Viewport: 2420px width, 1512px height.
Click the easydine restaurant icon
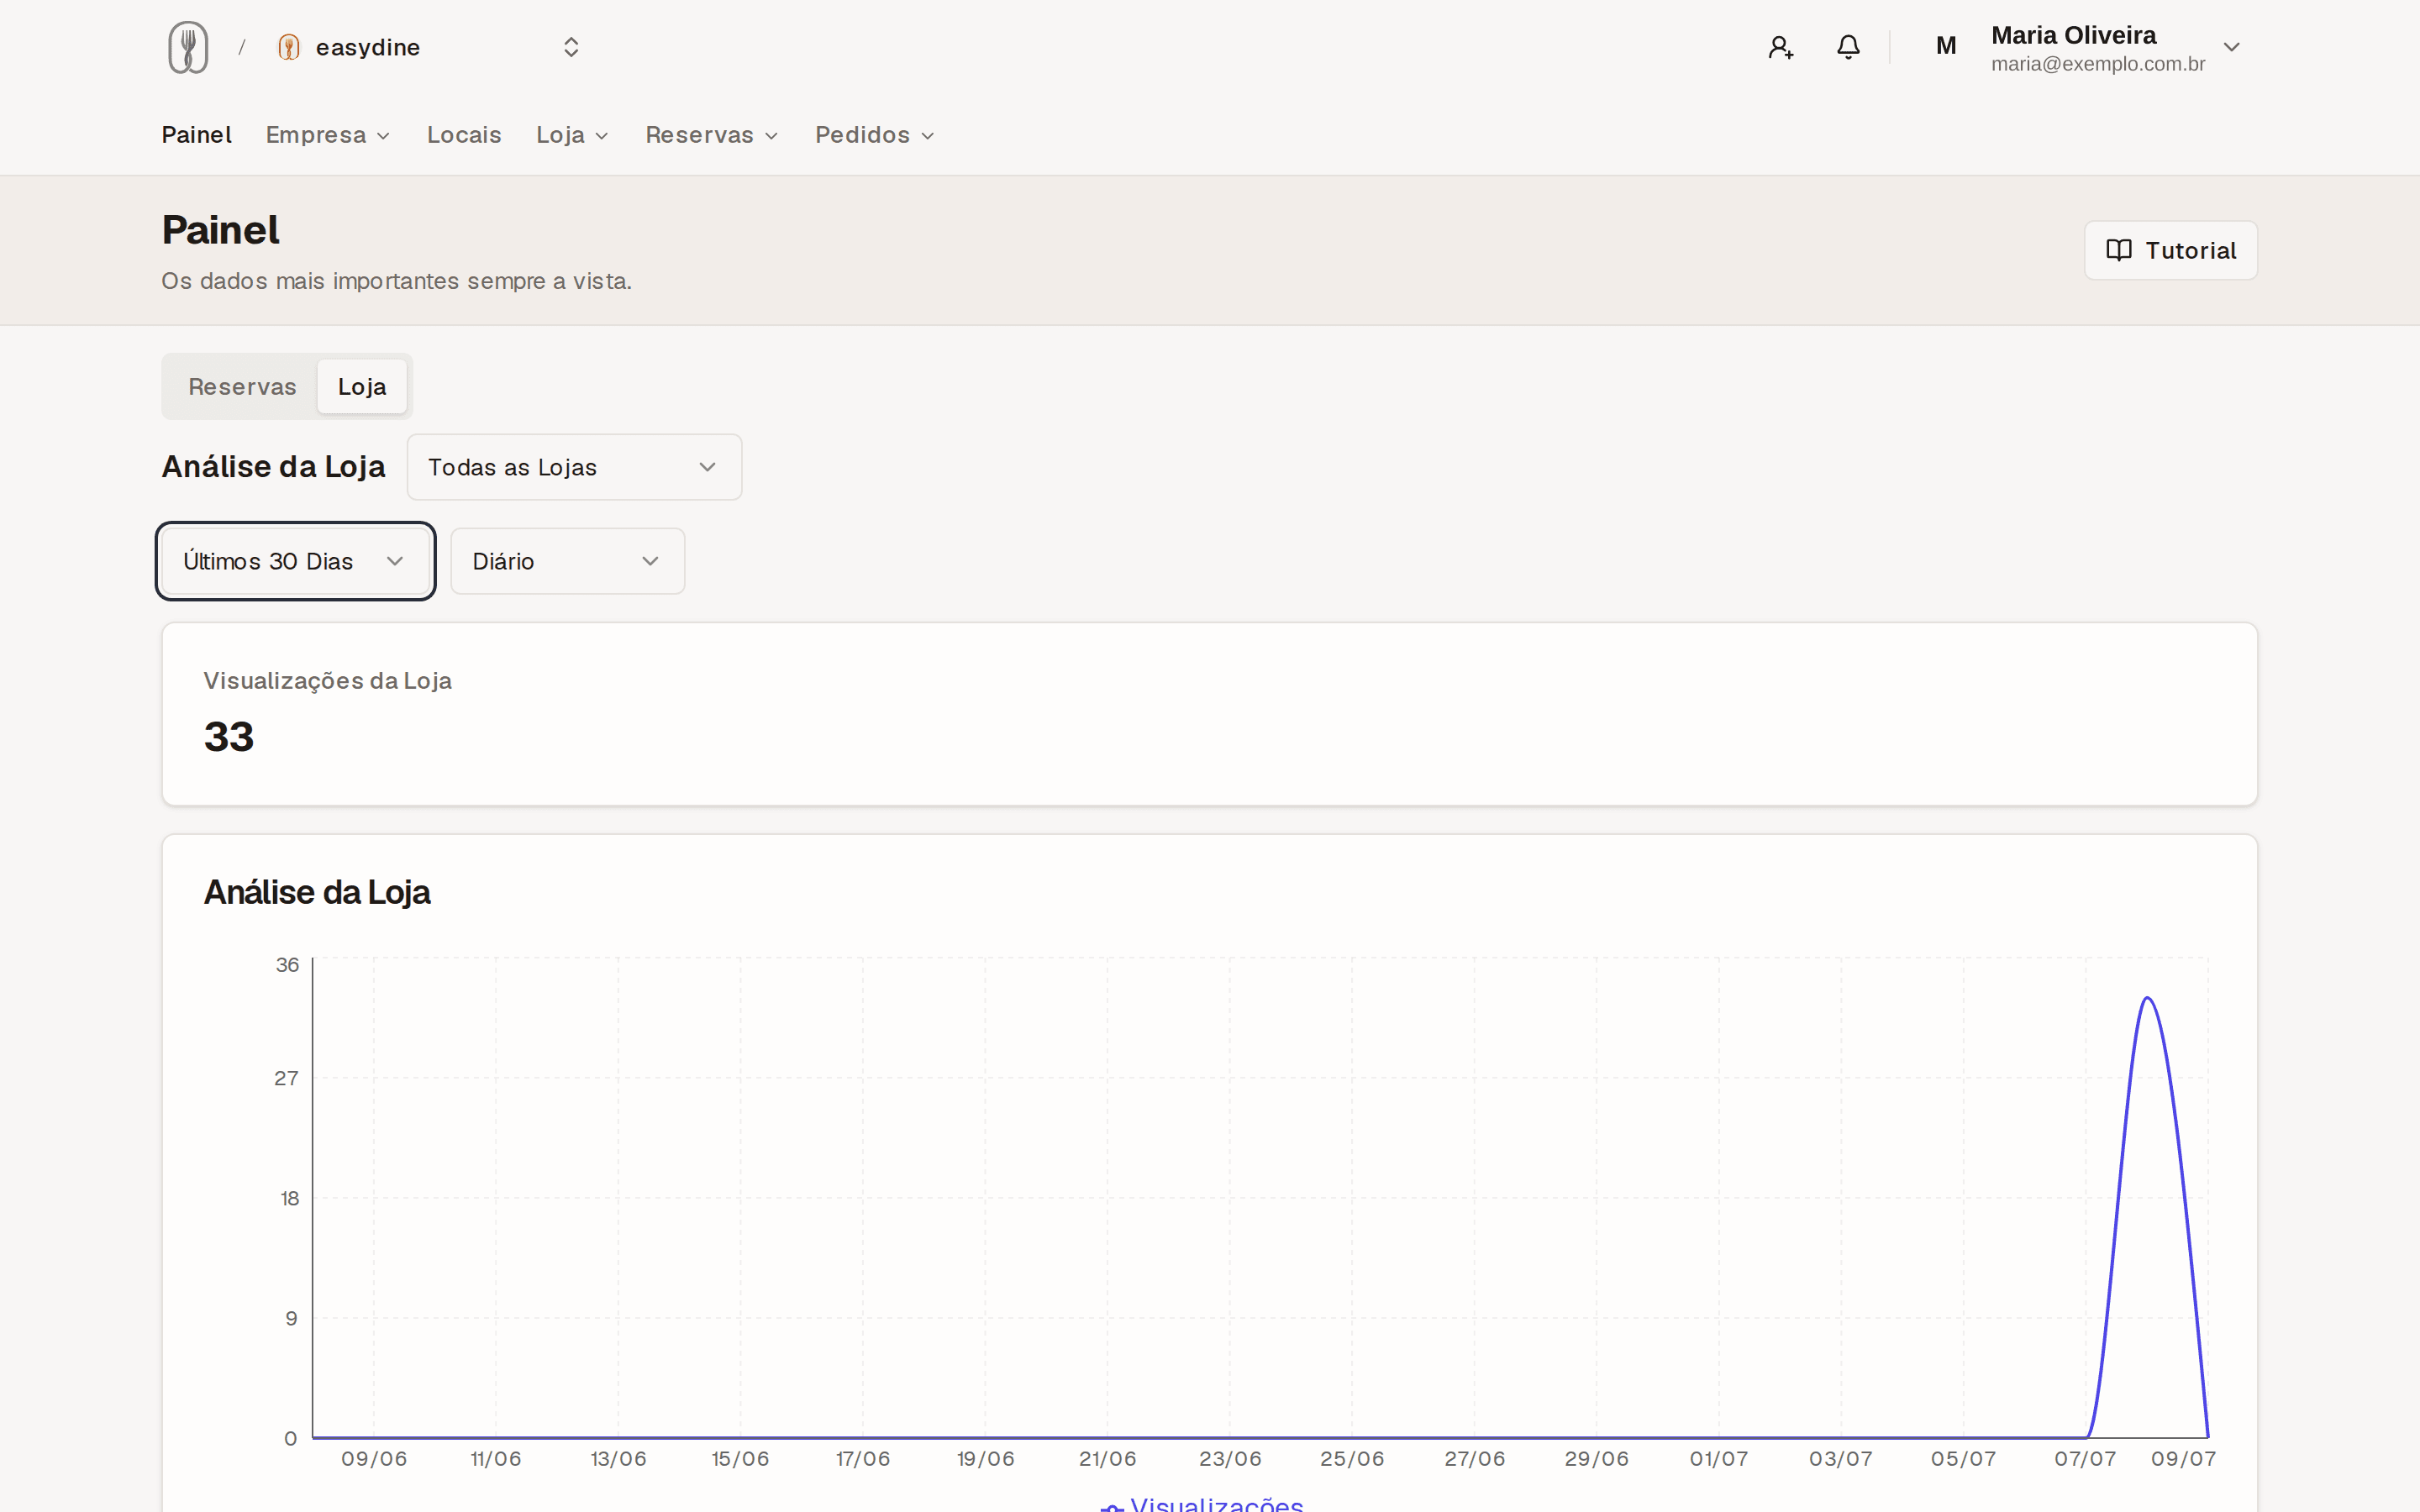289,47
